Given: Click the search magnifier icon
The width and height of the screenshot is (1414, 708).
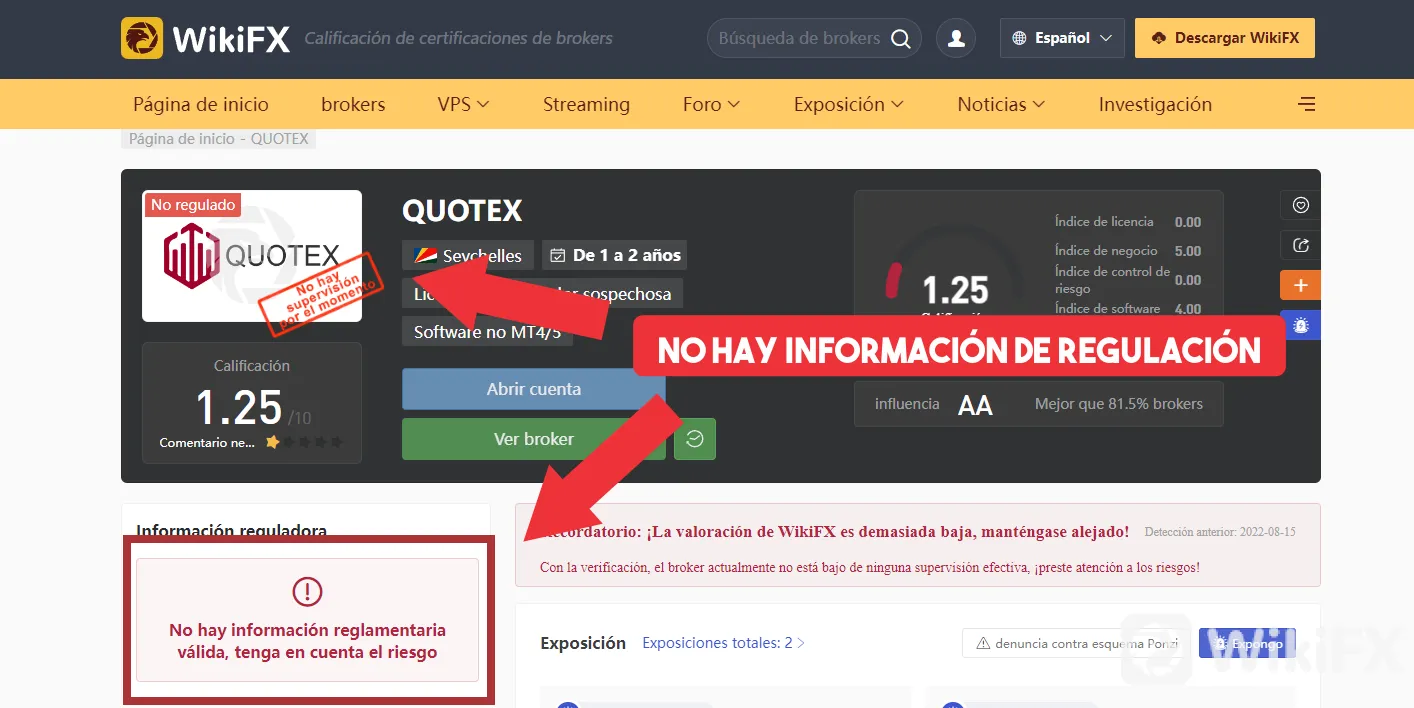Looking at the screenshot, I should (900, 39).
